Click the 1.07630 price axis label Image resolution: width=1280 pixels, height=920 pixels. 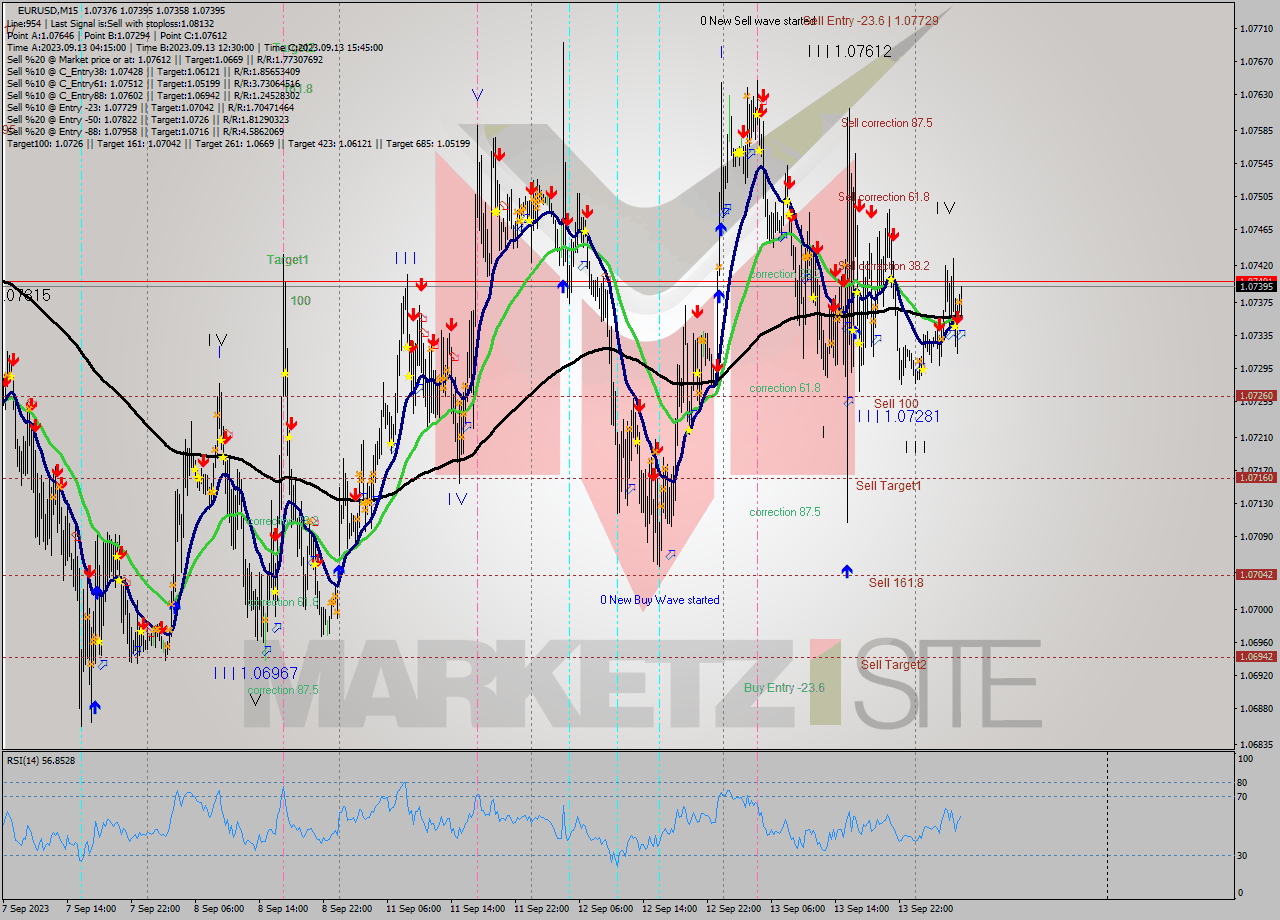tap(1256, 95)
